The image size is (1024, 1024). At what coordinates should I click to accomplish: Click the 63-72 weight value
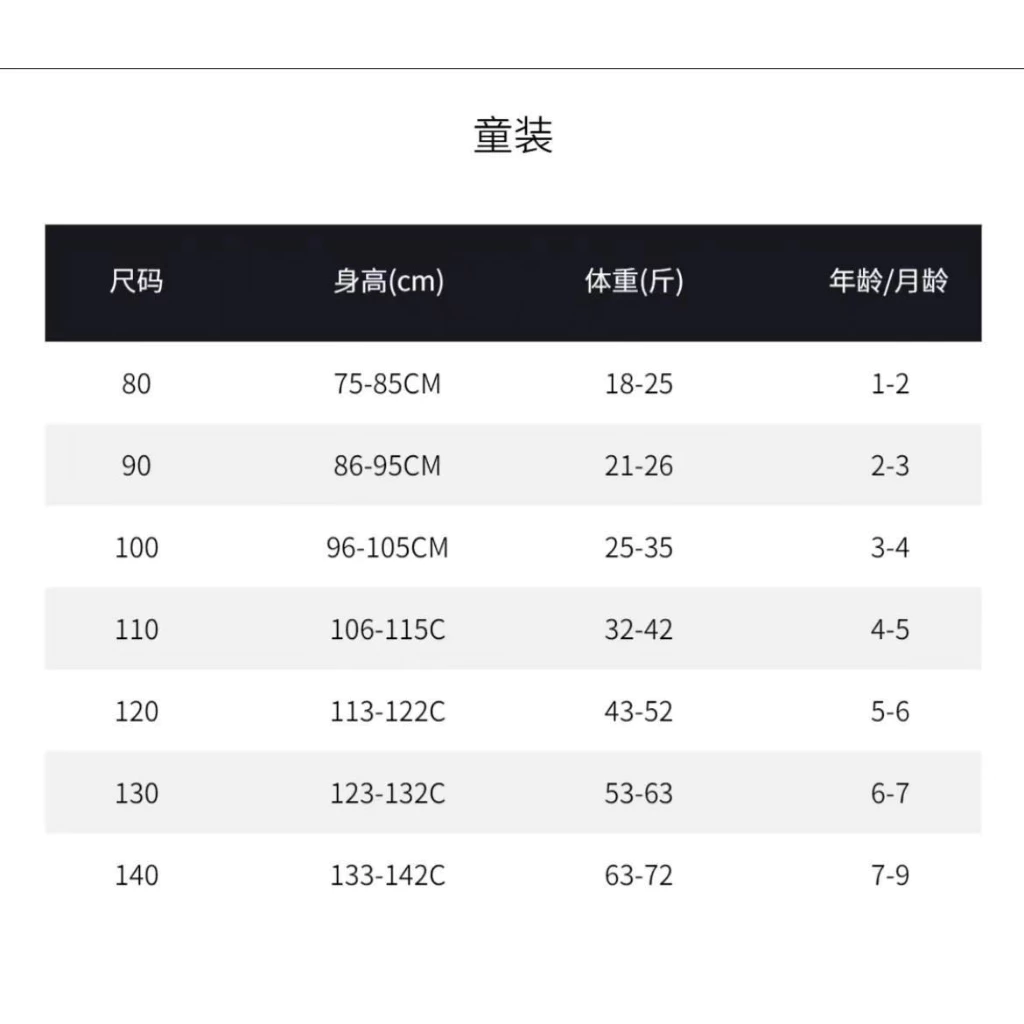[x=639, y=875]
